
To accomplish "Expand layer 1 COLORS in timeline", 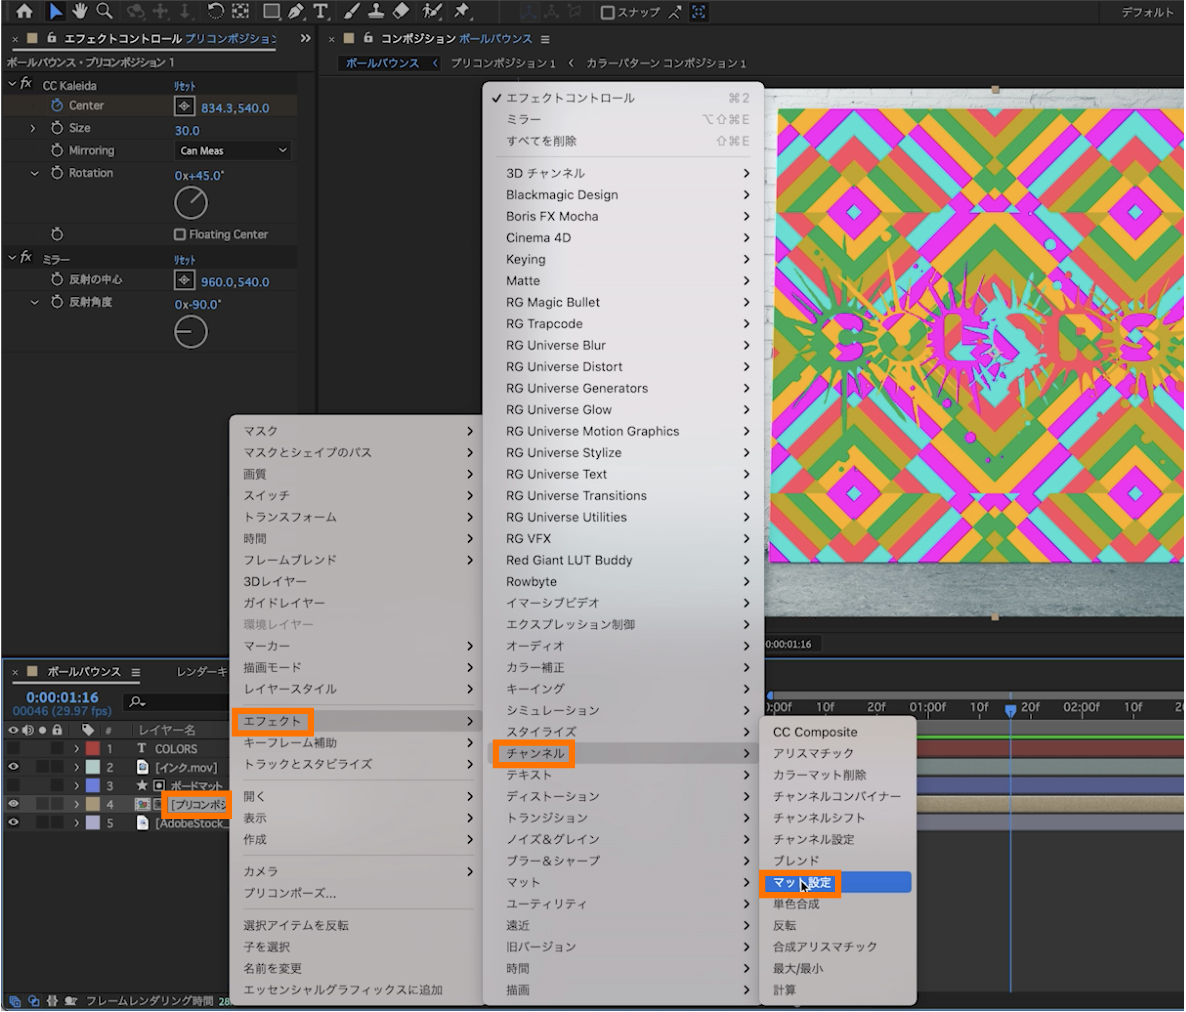I will [76, 748].
